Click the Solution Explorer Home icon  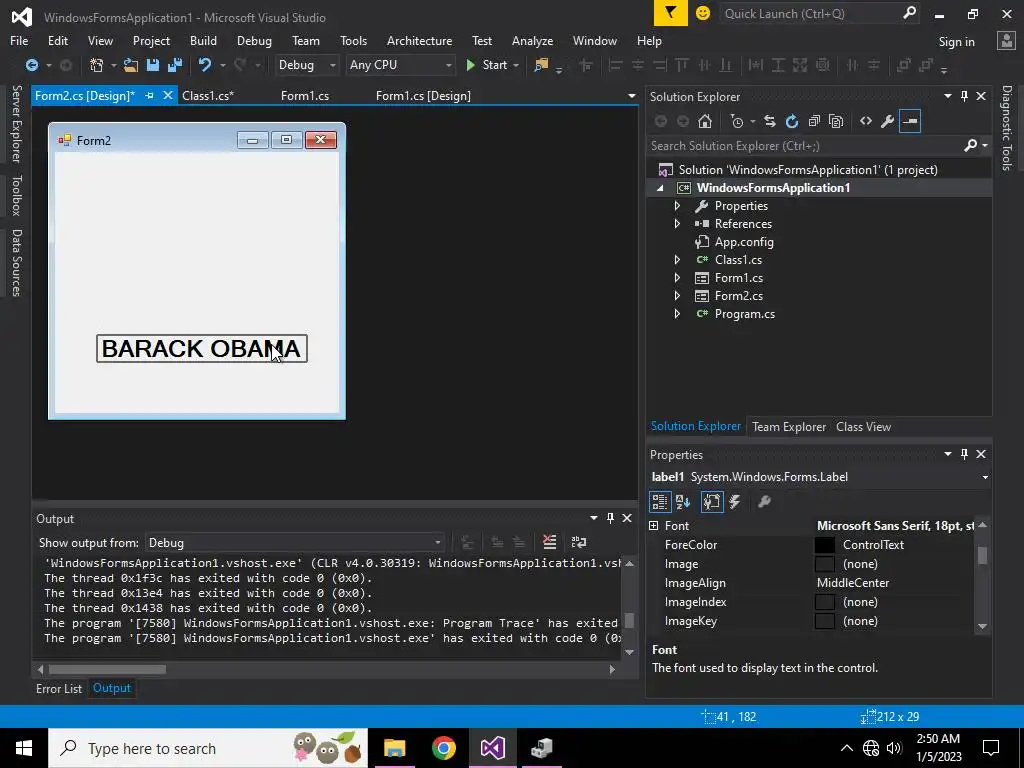(x=705, y=121)
